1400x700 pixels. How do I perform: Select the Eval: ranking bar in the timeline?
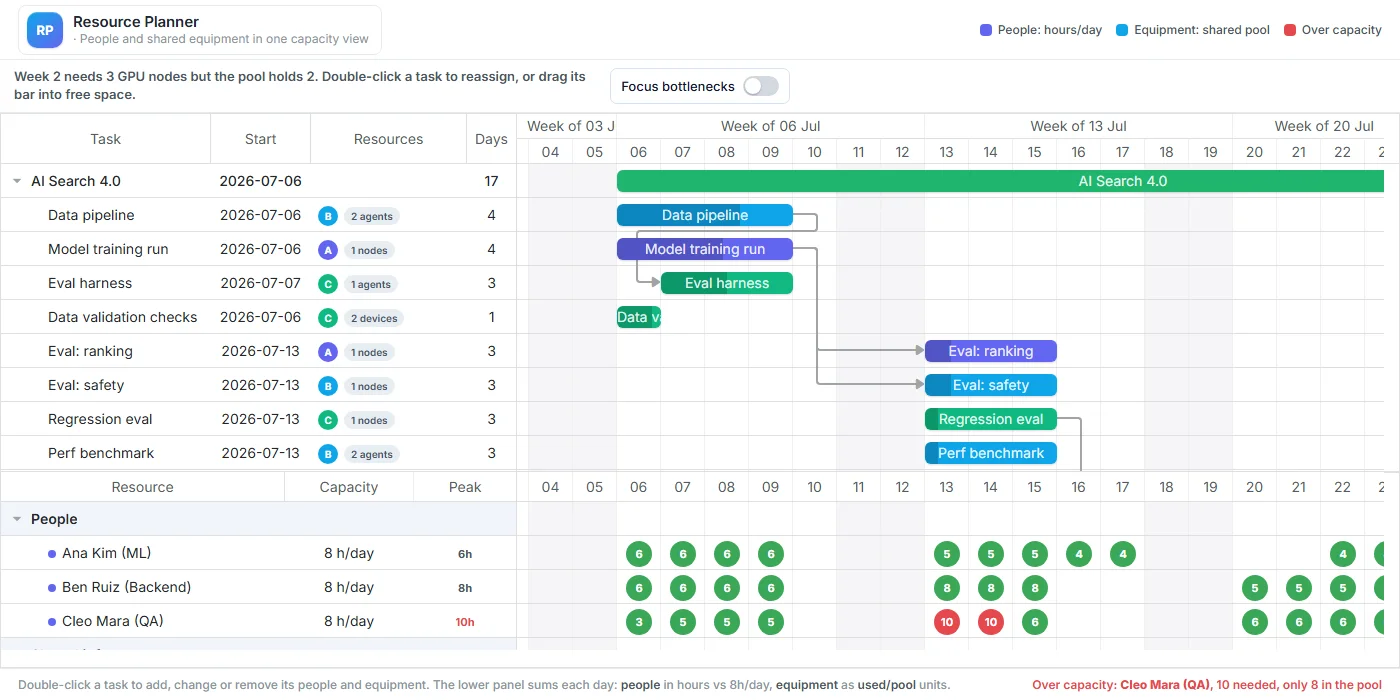point(990,351)
